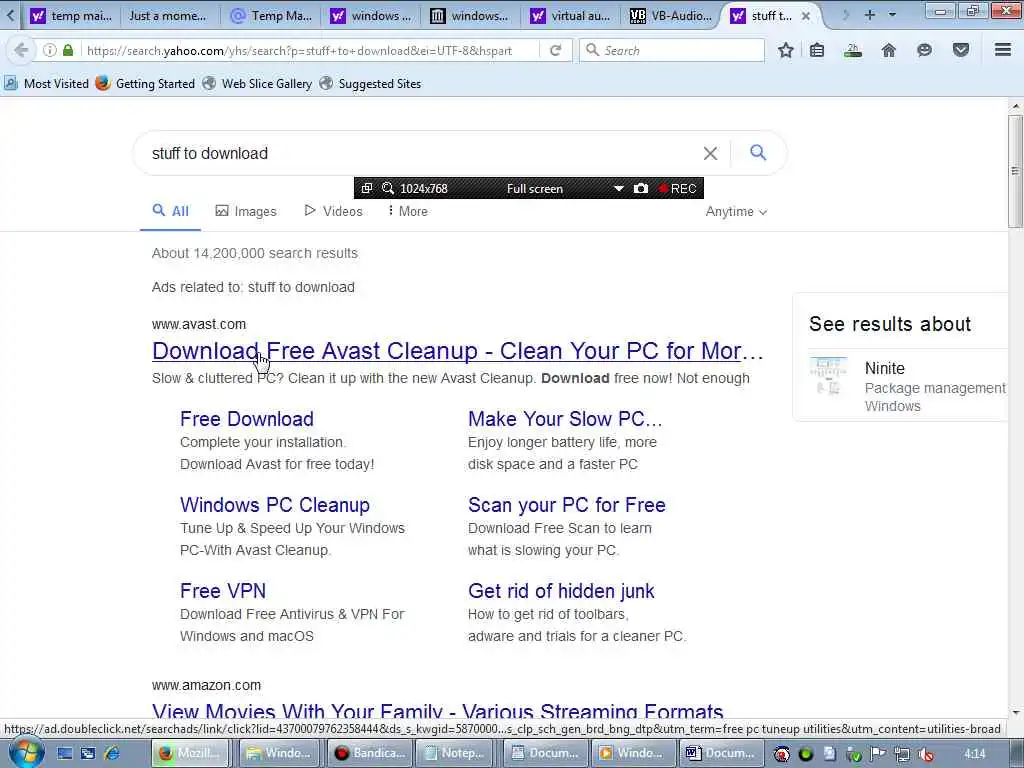Close the 'stuff t...' browser tab
Viewport: 1024px width, 768px height.
tap(806, 16)
